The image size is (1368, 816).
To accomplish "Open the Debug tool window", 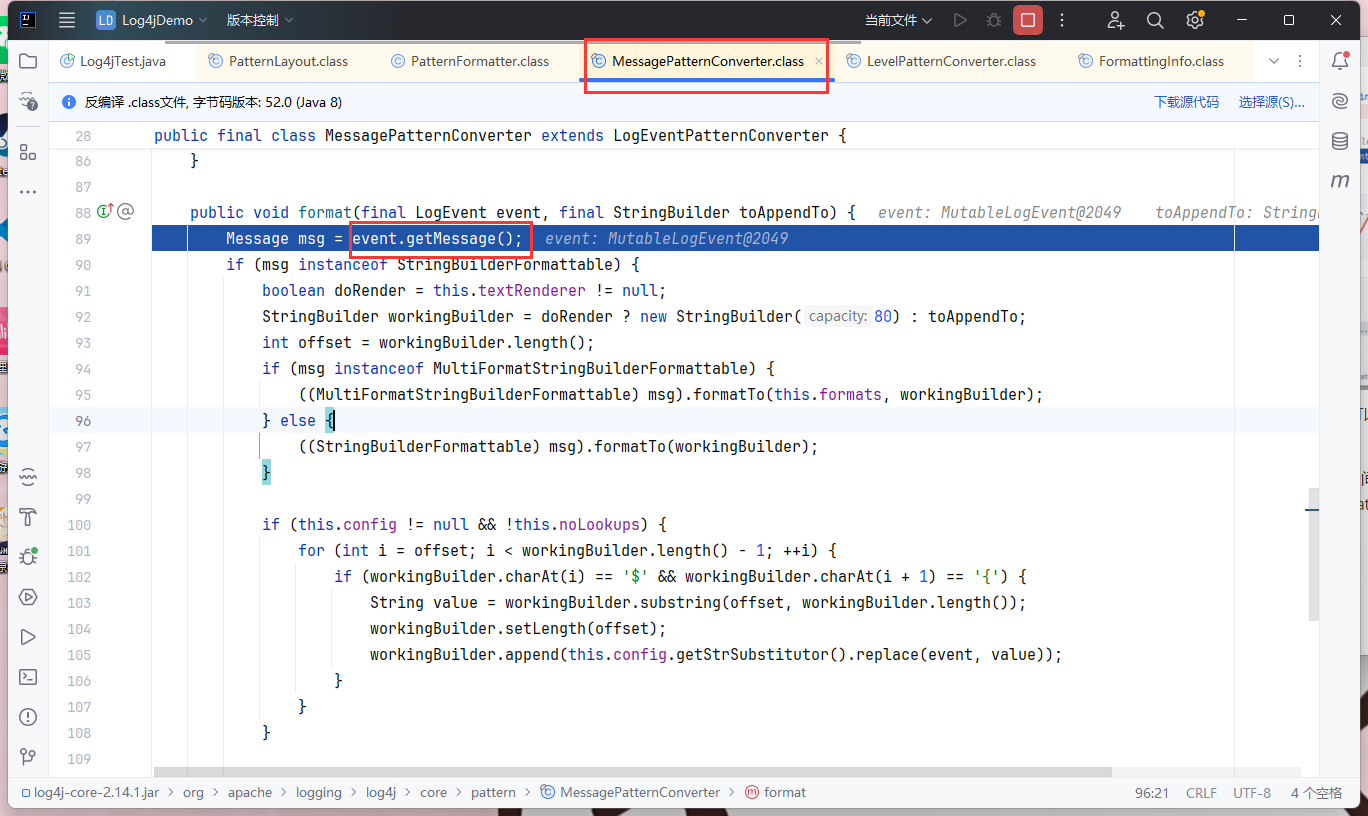I will coord(28,556).
